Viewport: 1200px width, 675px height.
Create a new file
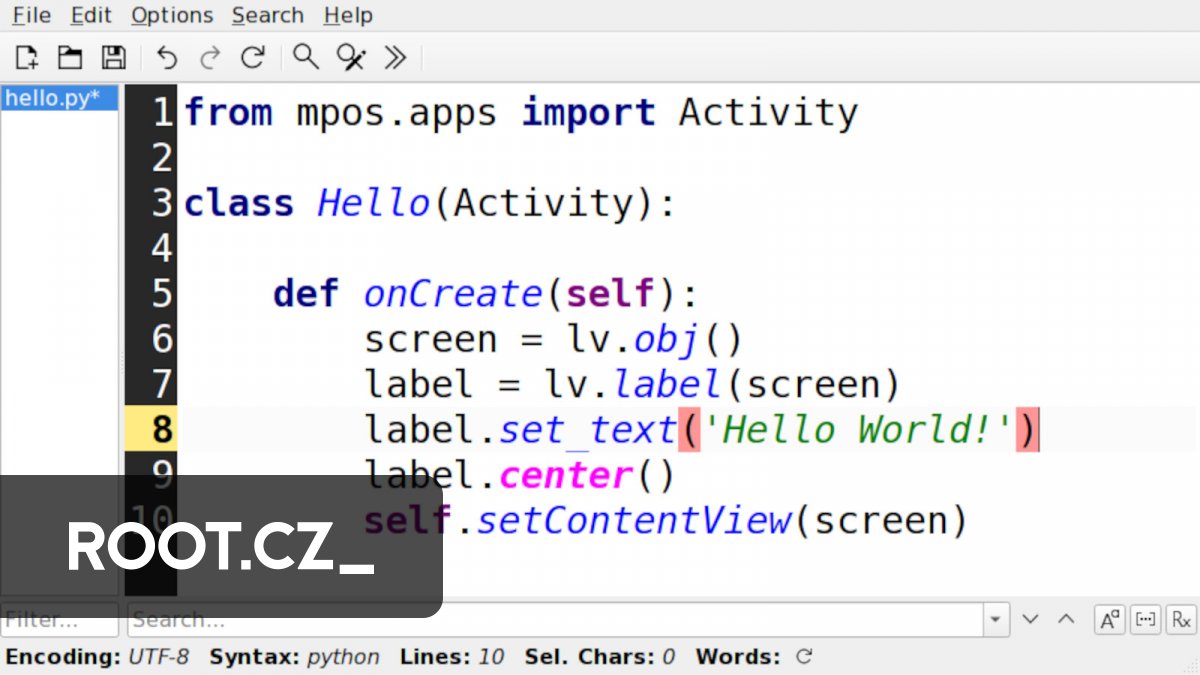pos(25,57)
